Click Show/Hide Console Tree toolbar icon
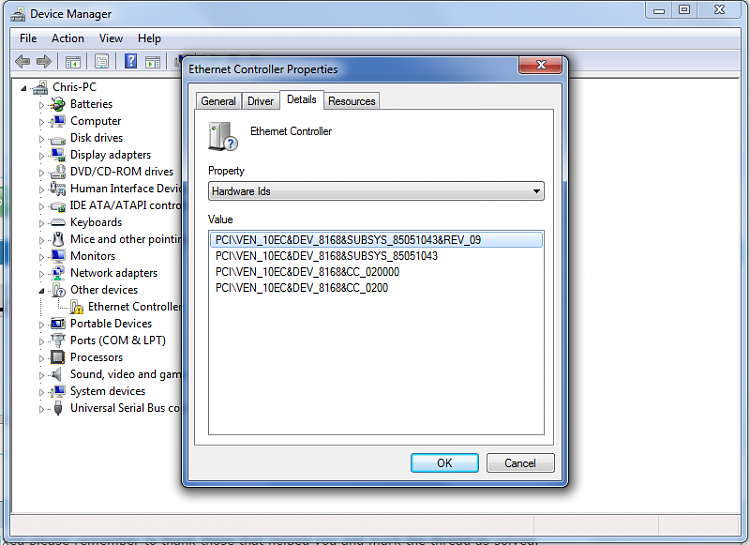Viewport: 750px width, 545px height. click(73, 62)
